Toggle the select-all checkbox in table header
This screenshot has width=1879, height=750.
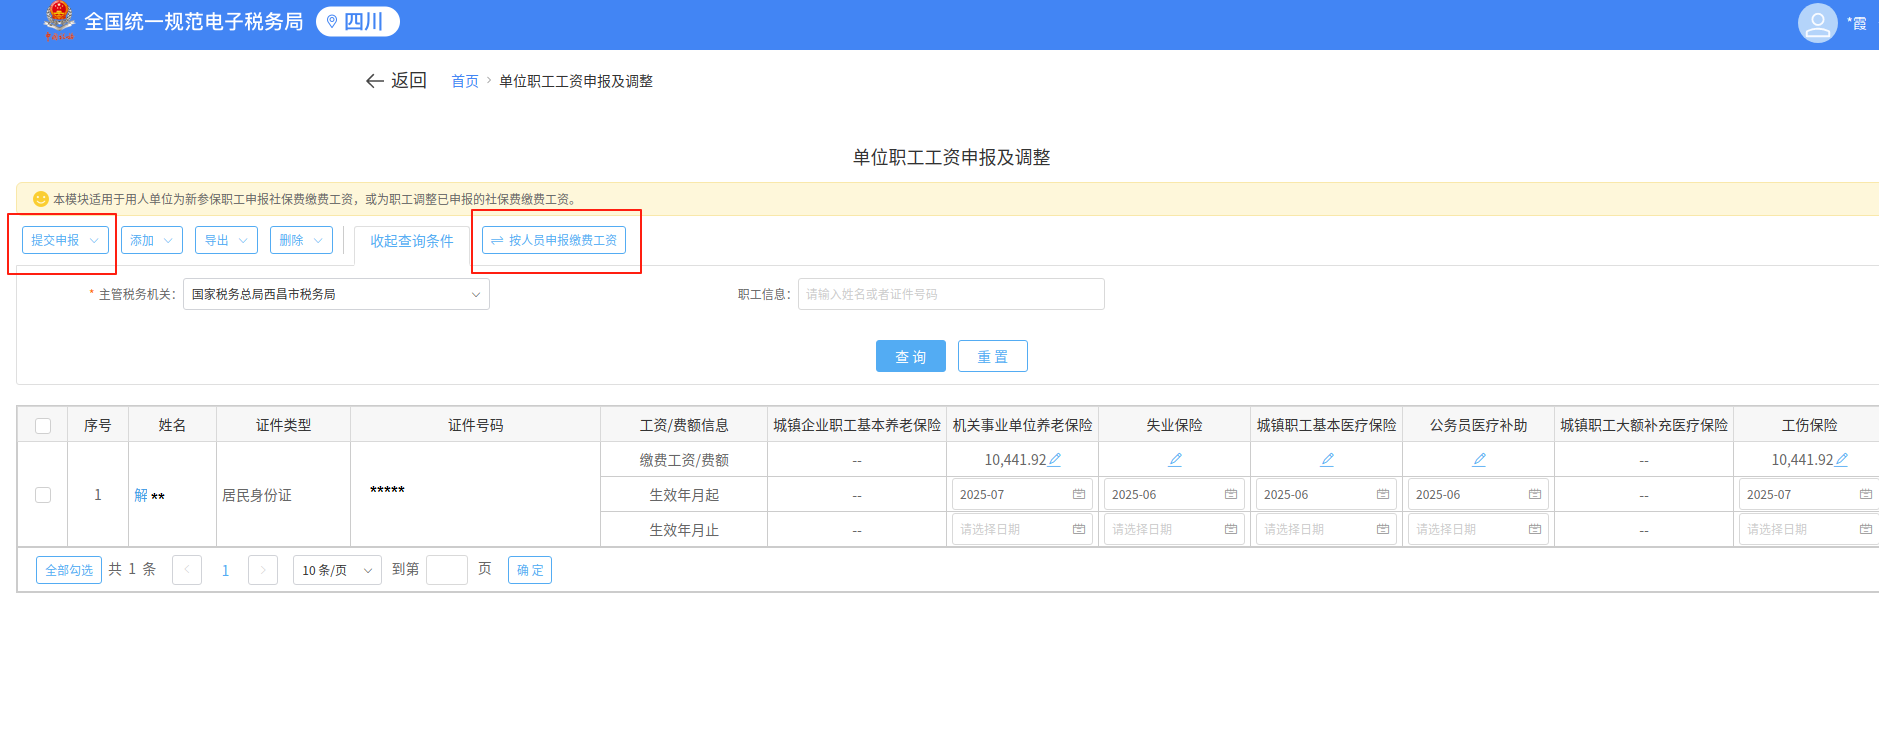[43, 426]
